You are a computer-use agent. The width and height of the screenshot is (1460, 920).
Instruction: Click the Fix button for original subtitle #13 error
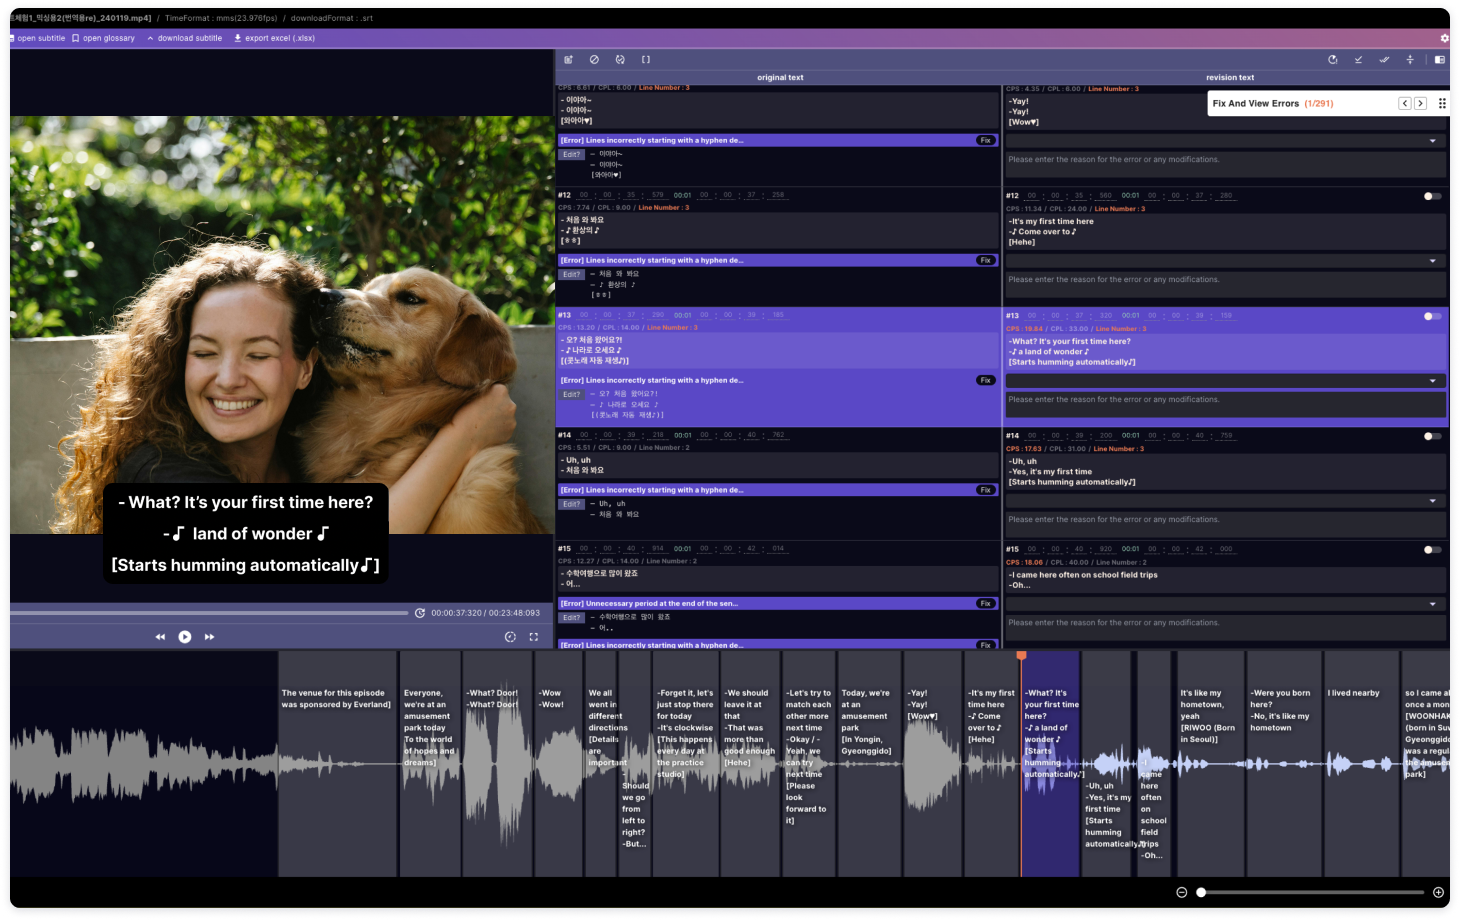point(985,381)
